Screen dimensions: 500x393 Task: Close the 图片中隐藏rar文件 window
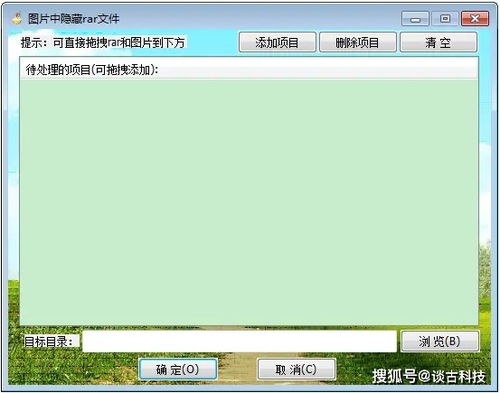pyautogui.click(x=475, y=19)
